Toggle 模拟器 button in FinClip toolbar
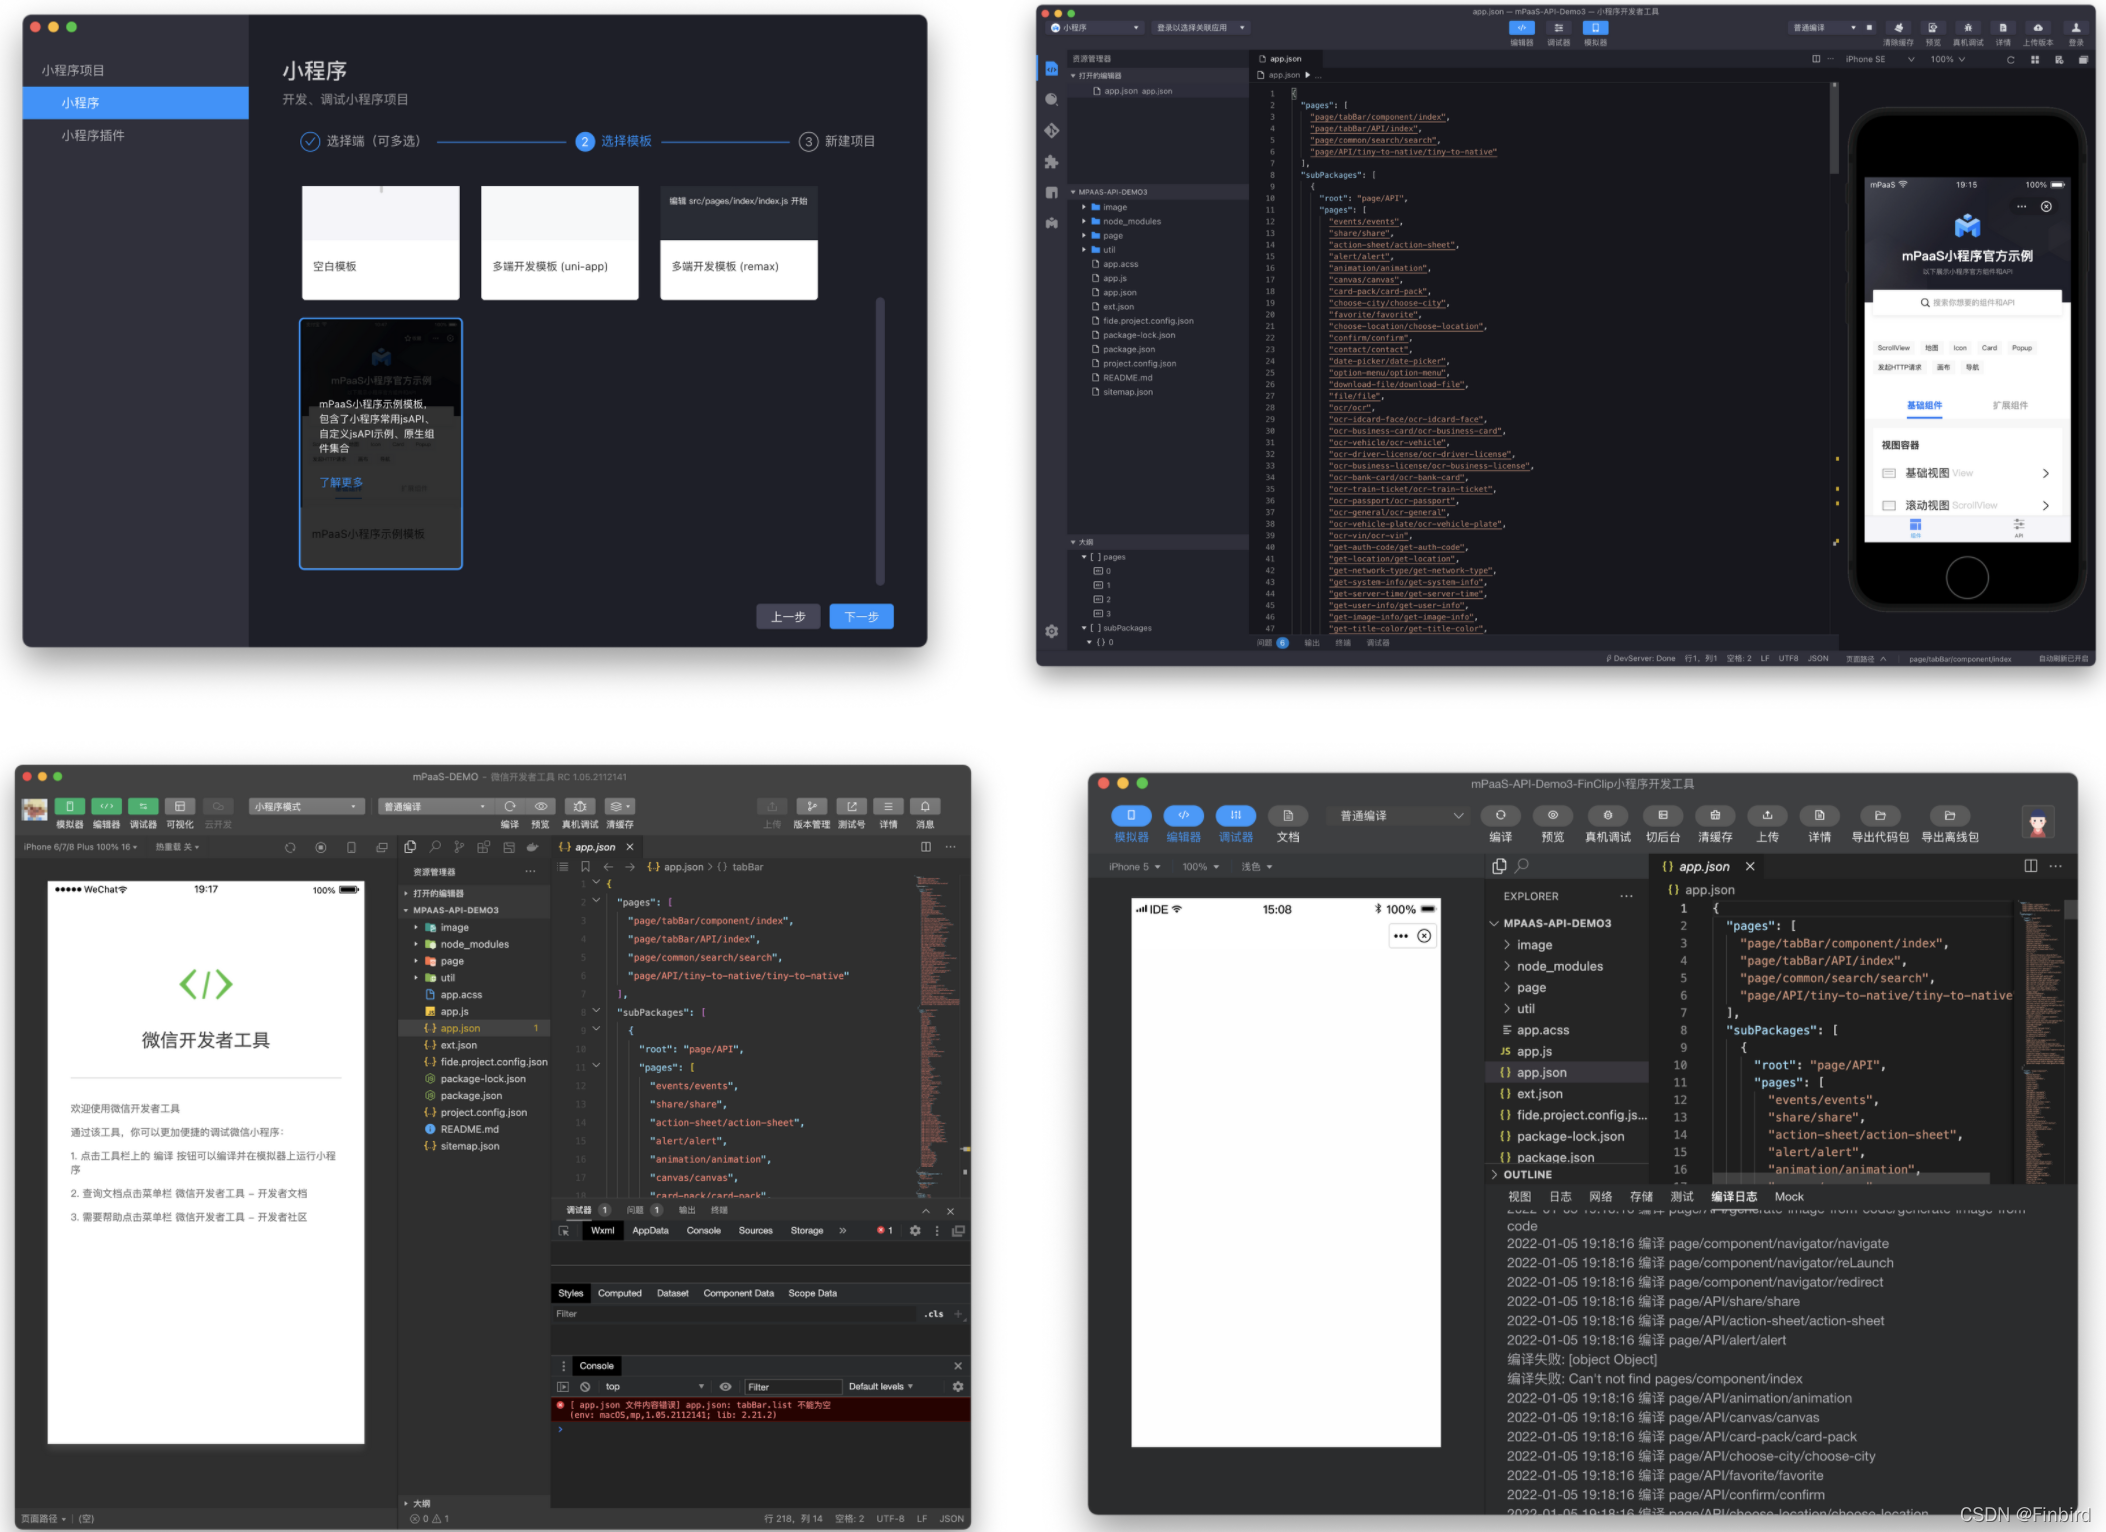The image size is (2106, 1532). [x=1131, y=815]
